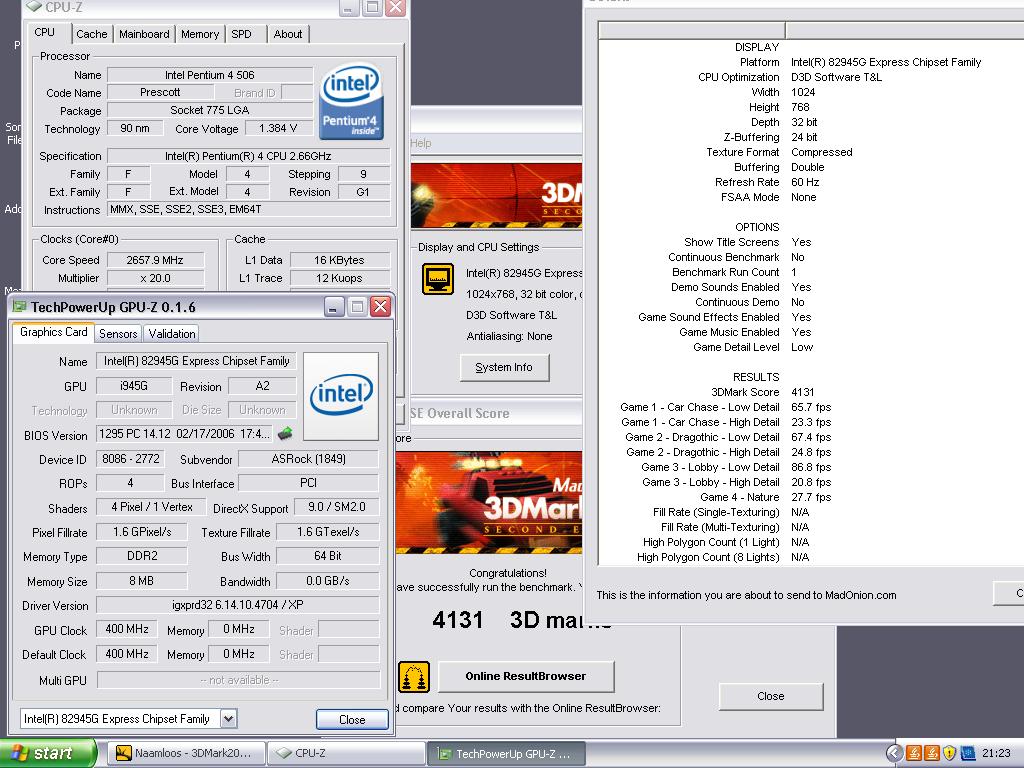The height and width of the screenshot is (768, 1024).
Task: Click the System Info button in 3DMark
Action: [504, 368]
